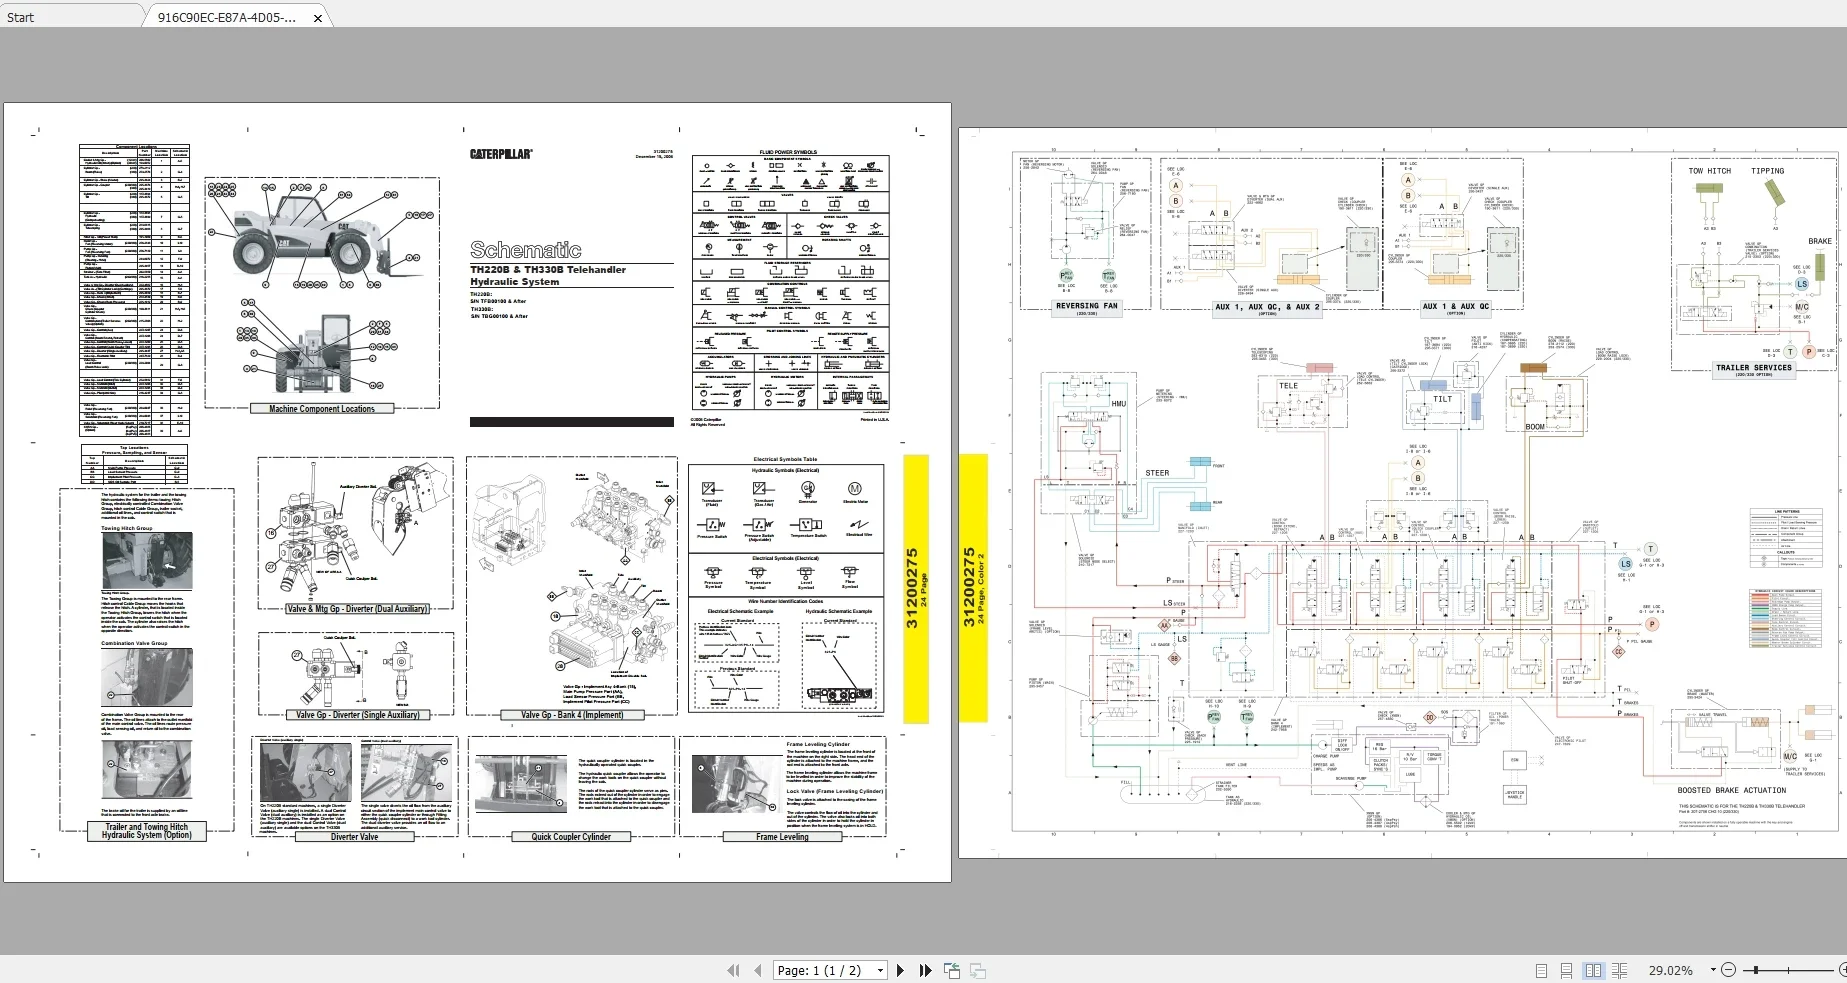Click the colored hydraulic schematic page

1402,492
